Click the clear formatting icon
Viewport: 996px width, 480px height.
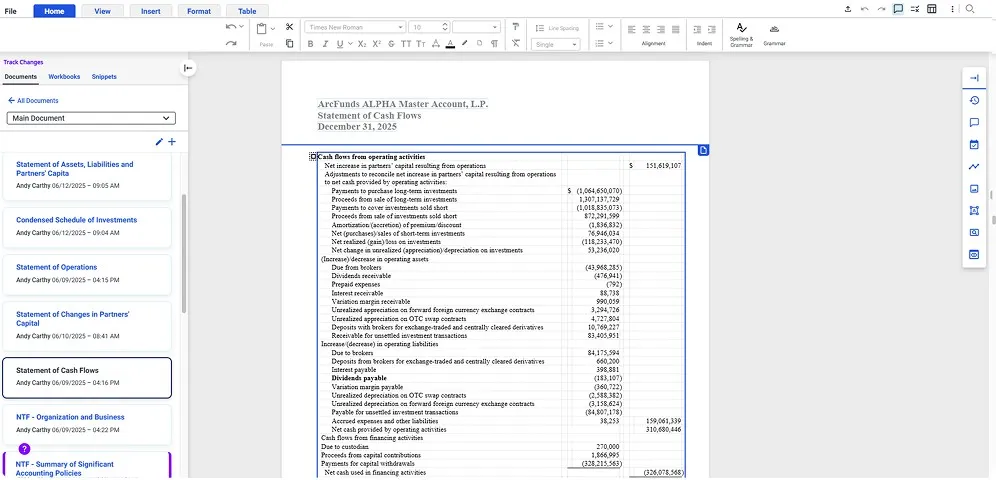coord(516,44)
